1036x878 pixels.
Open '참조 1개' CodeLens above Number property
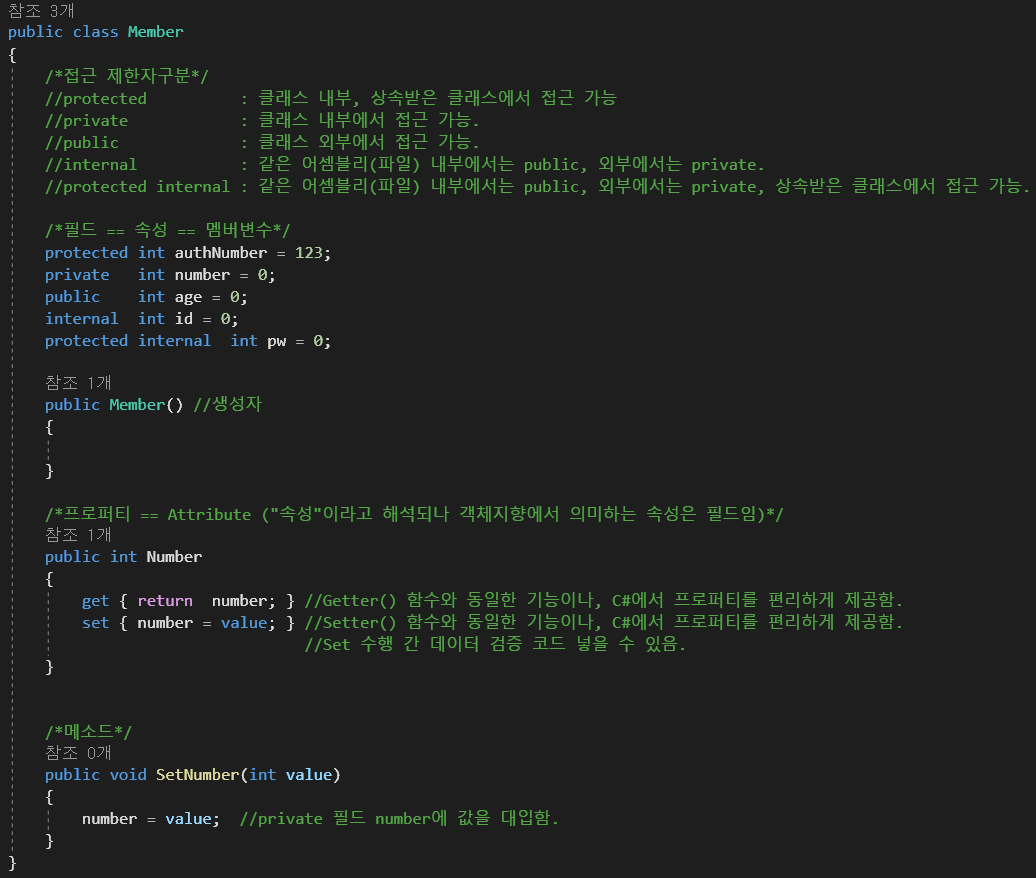(79, 534)
